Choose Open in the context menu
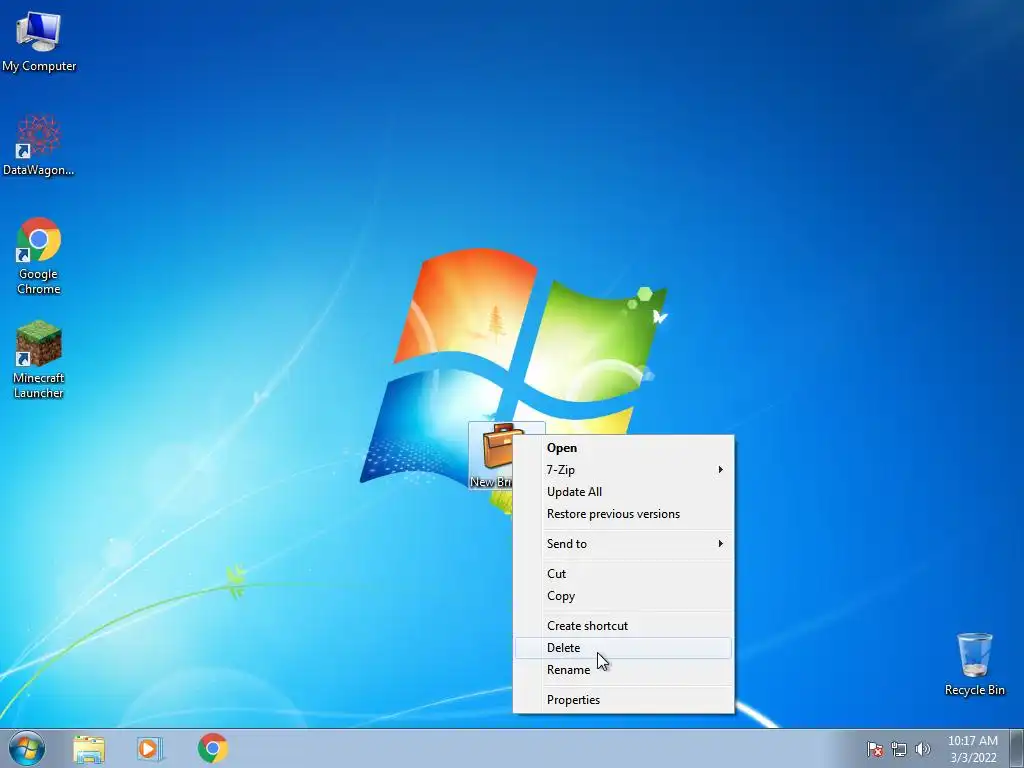Screen dimensions: 1024x768 tap(624, 448)
